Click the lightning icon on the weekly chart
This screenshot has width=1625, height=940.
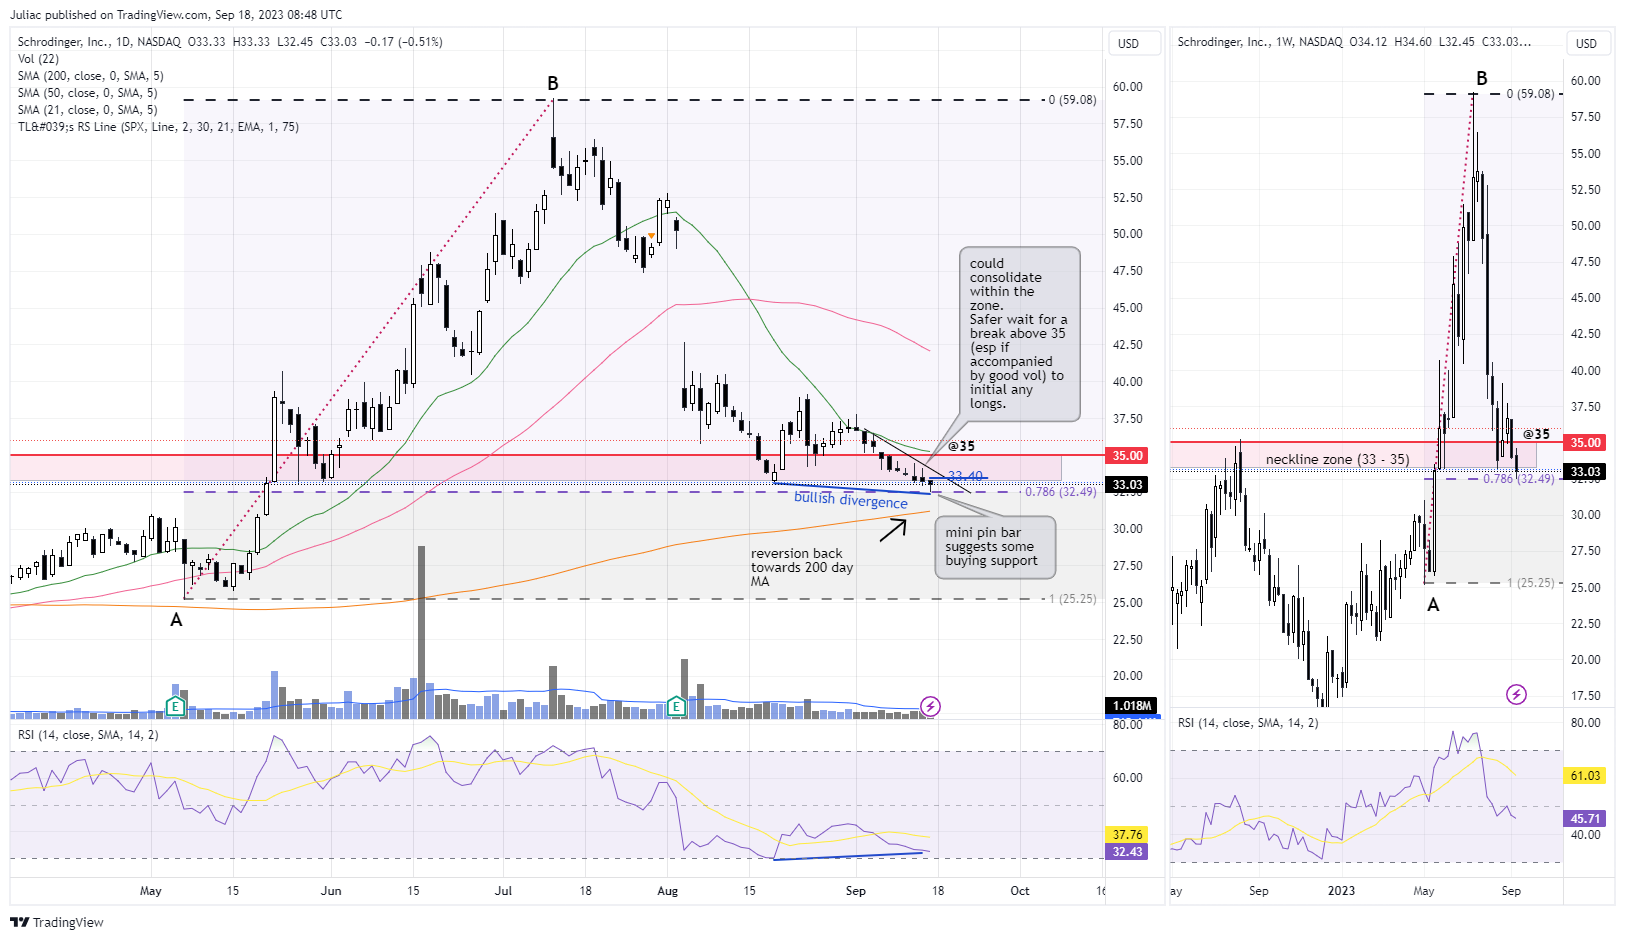coord(1516,694)
